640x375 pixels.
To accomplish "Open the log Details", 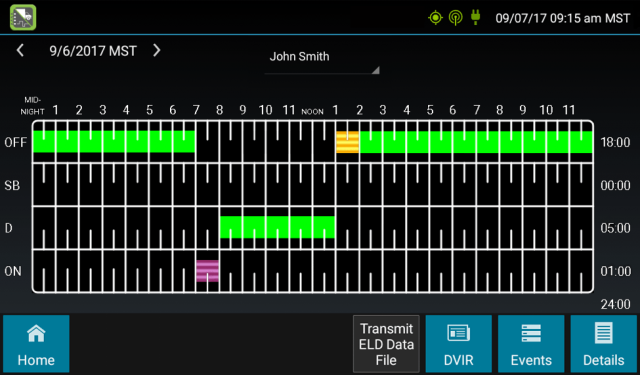I will point(604,344).
